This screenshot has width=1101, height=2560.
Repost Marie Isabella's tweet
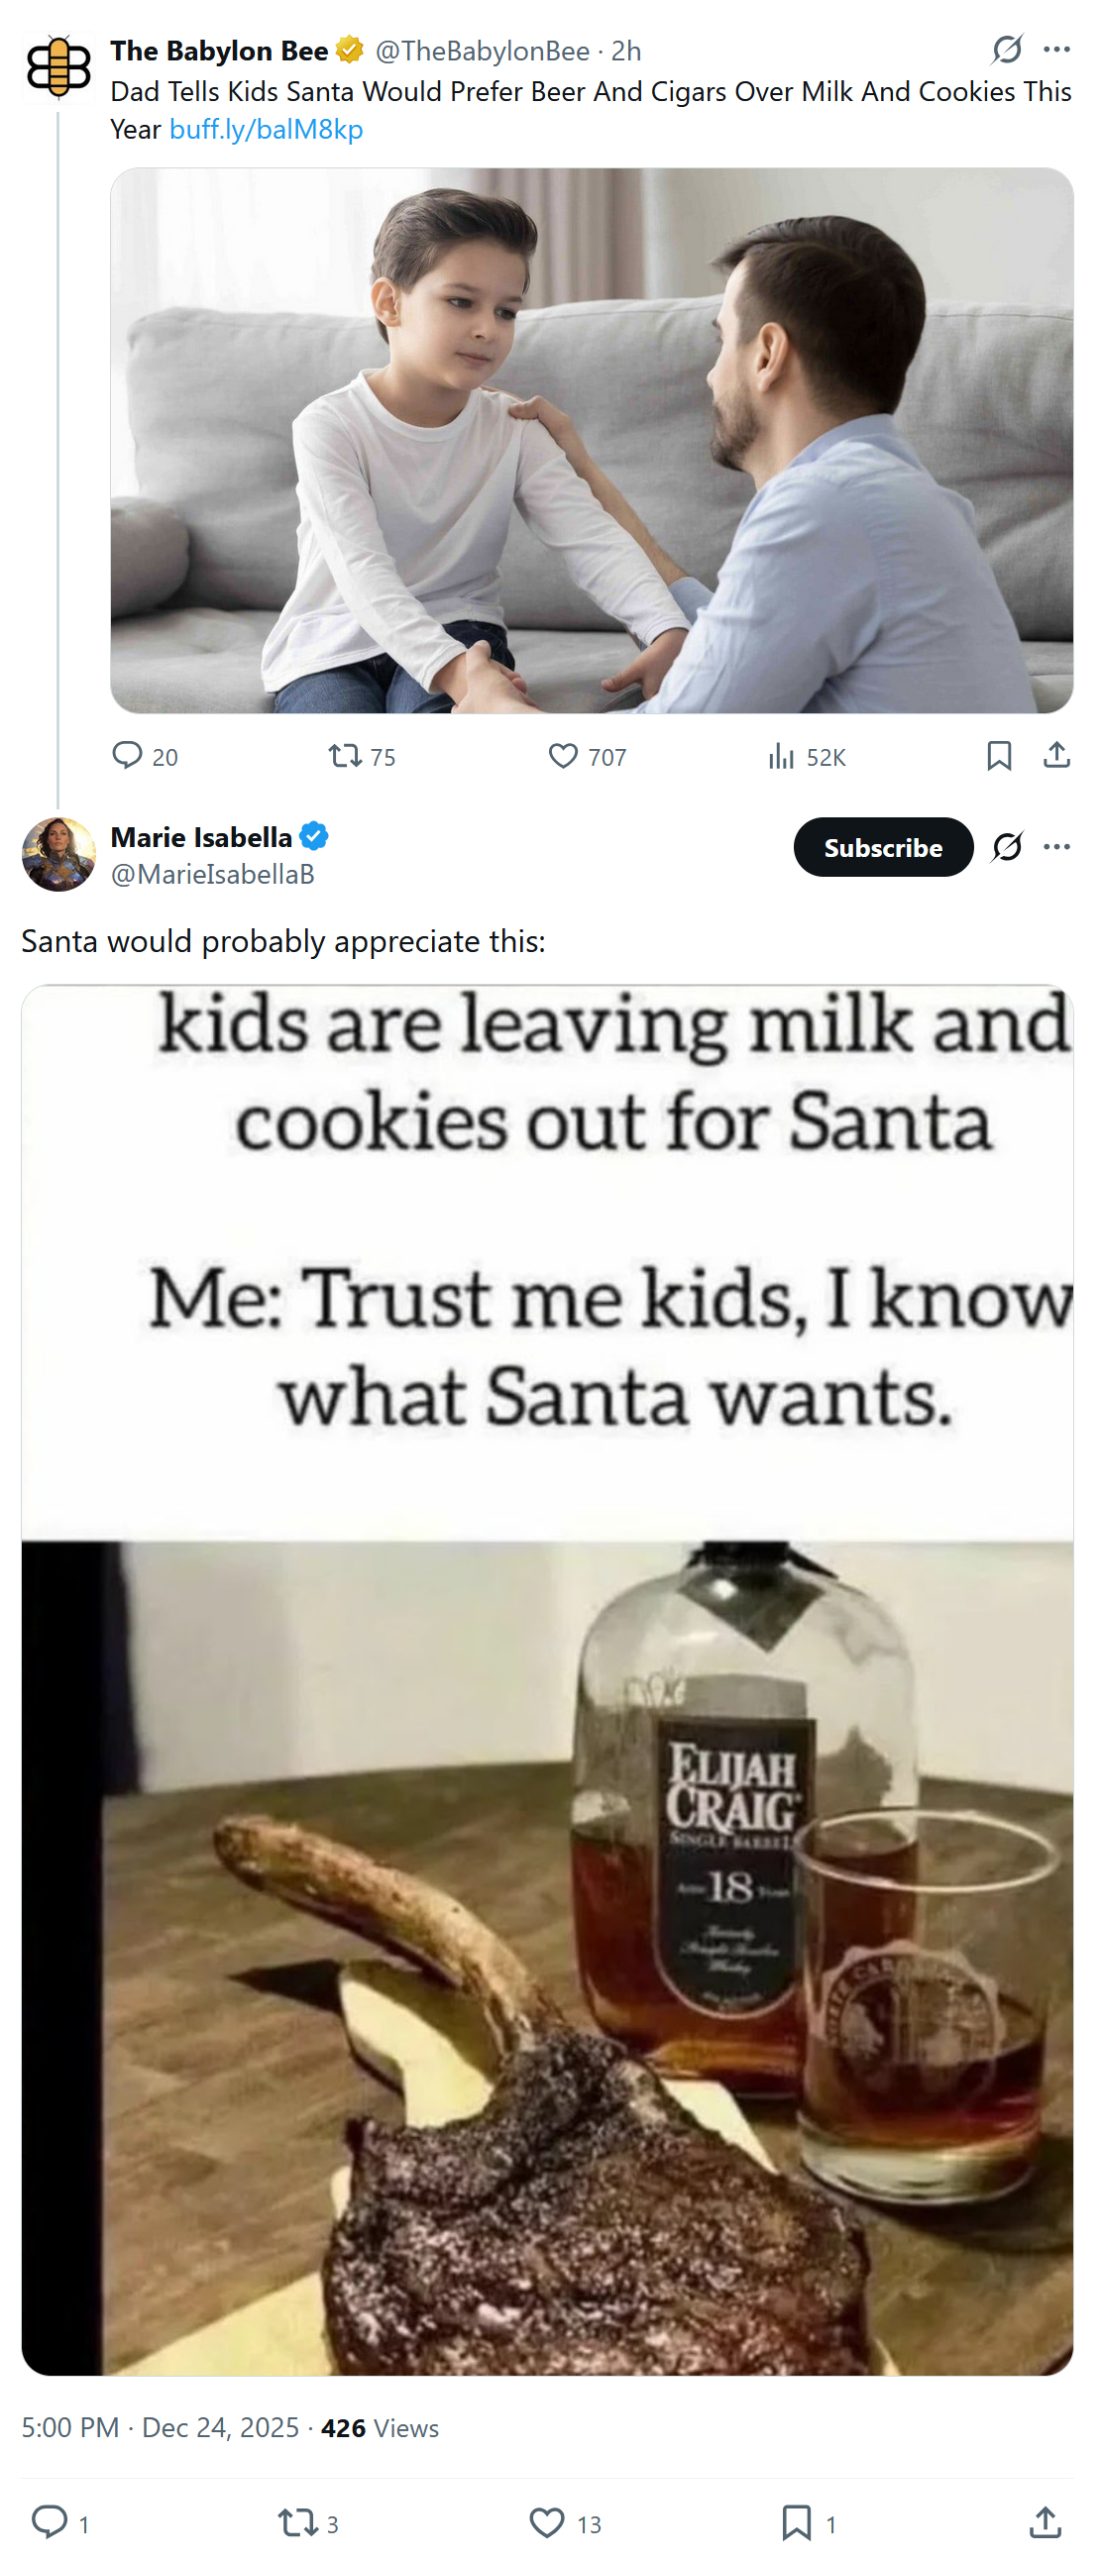click(297, 2522)
